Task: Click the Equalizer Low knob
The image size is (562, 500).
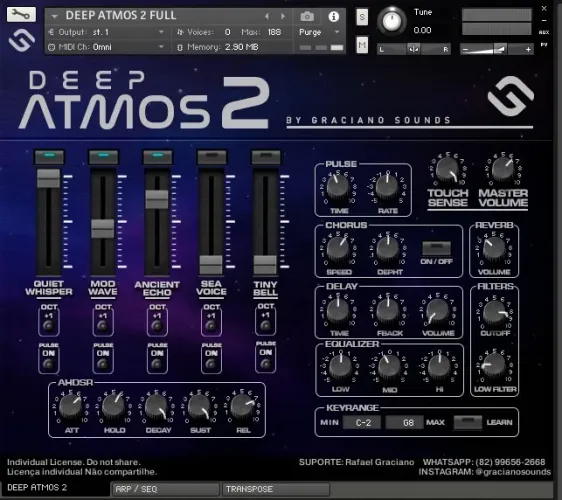Action: click(x=340, y=367)
